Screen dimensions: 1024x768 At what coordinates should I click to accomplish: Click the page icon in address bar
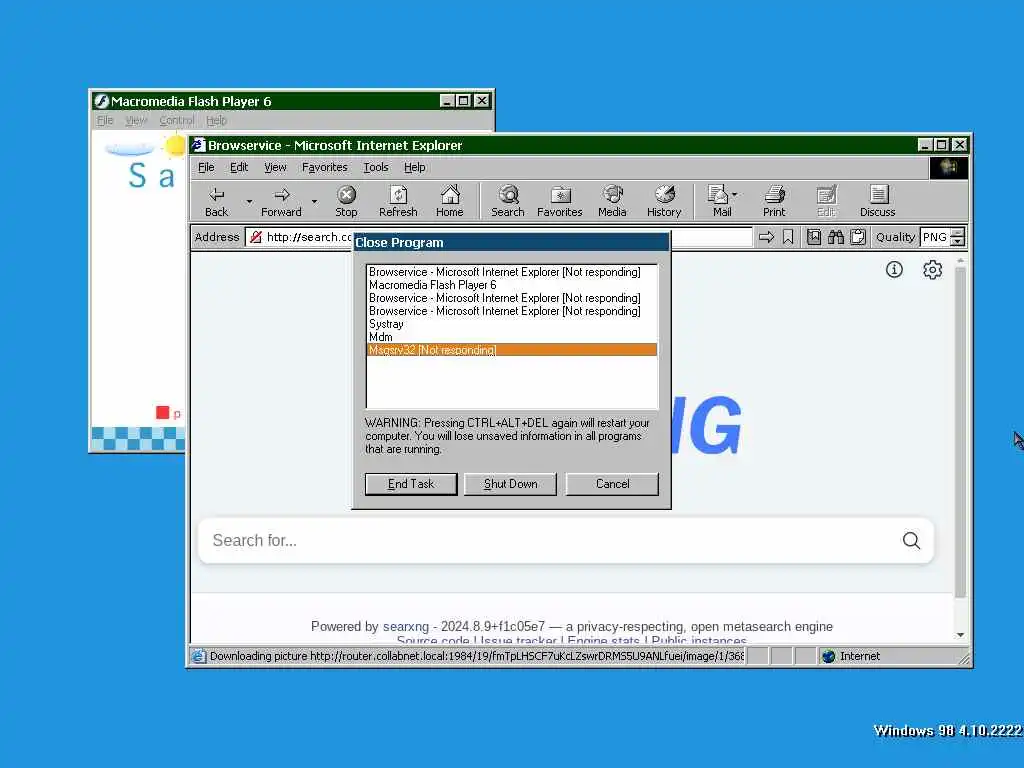click(256, 237)
